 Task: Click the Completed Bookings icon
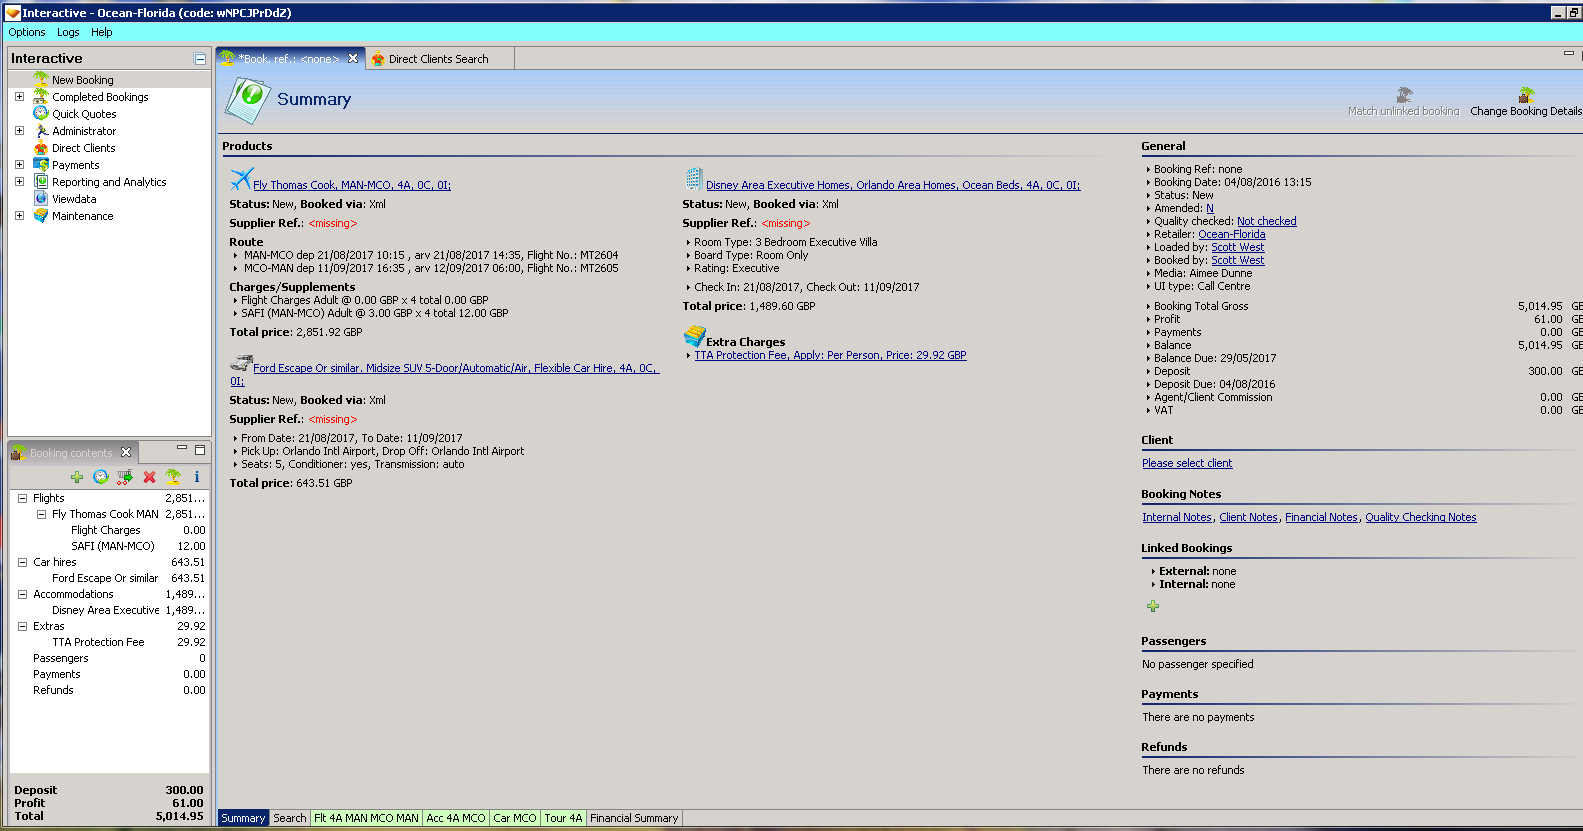pyautogui.click(x=41, y=96)
